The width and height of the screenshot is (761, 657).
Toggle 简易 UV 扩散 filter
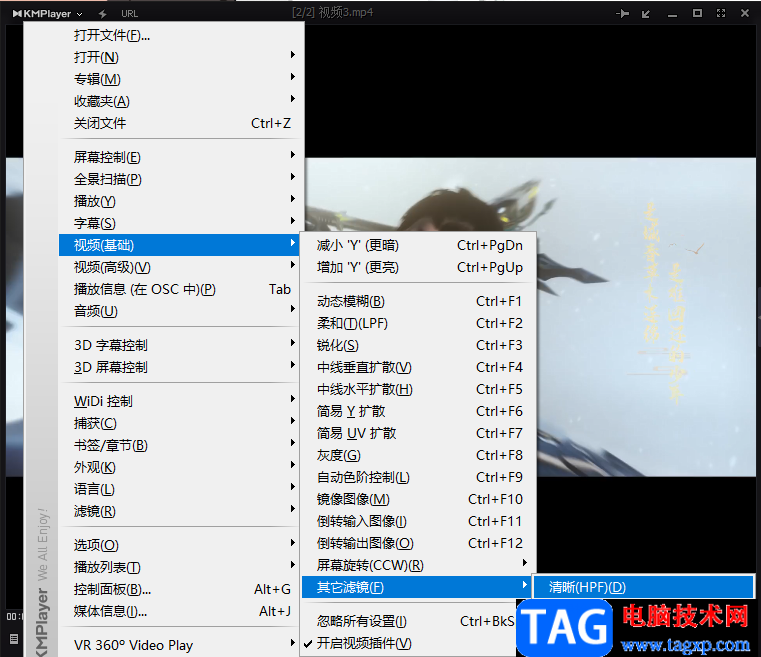click(x=419, y=433)
